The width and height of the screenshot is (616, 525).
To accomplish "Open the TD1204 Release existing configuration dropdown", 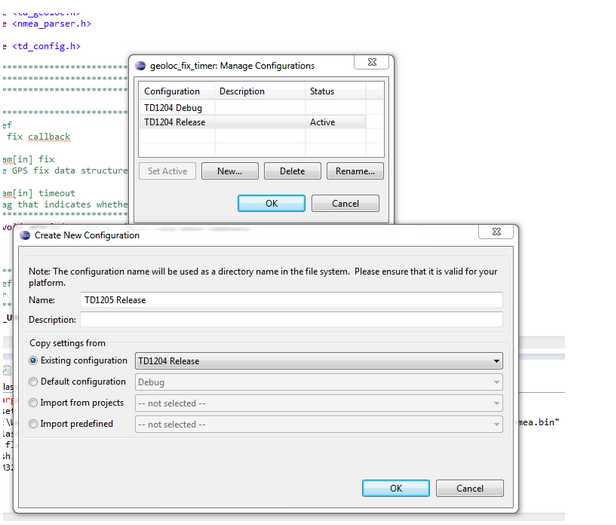I will click(x=319, y=361).
